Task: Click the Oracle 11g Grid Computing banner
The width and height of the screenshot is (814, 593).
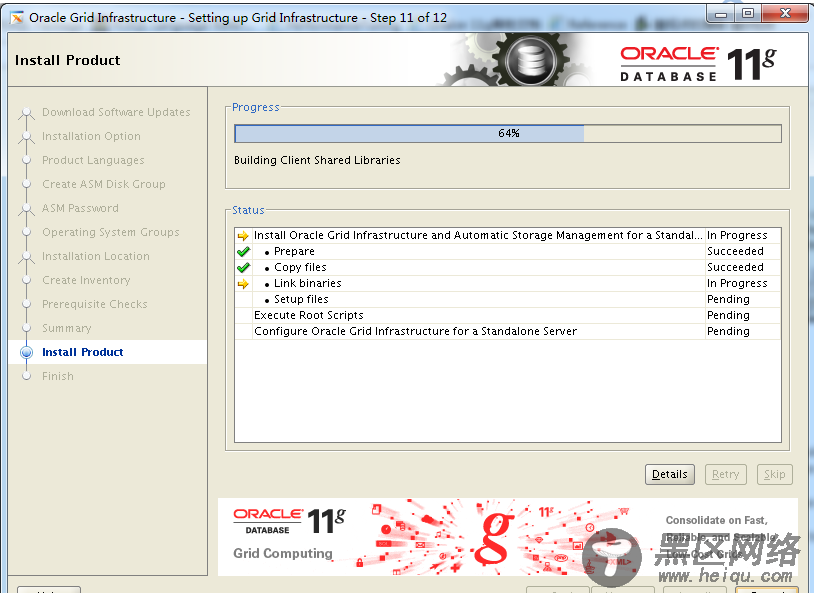Action: click(507, 537)
